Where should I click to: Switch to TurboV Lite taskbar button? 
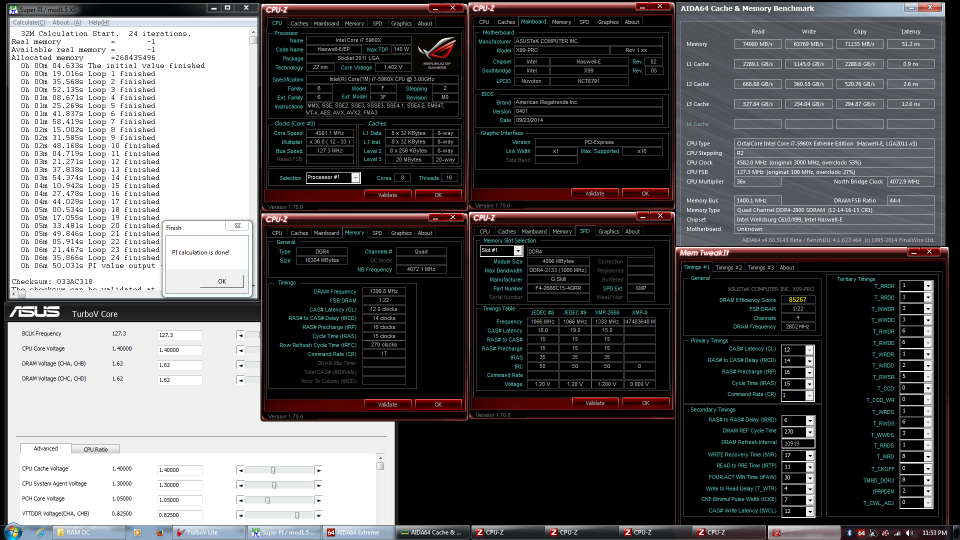click(x=208, y=533)
